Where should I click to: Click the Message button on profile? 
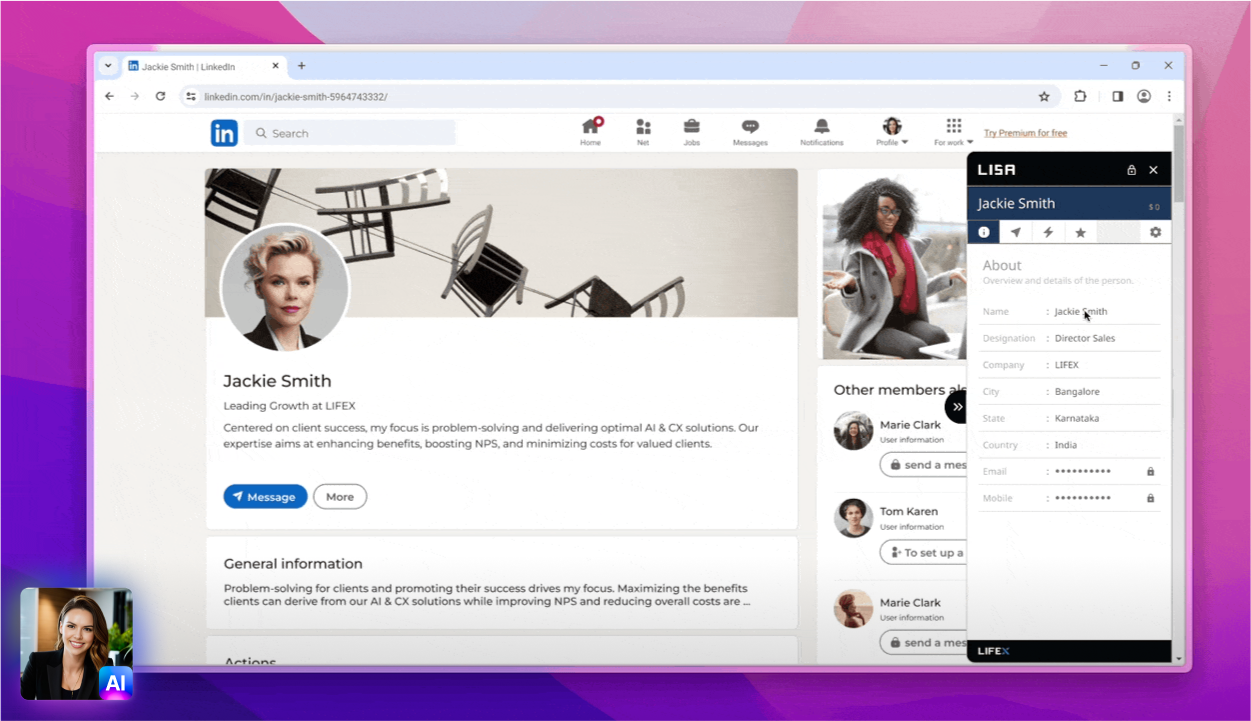[265, 496]
